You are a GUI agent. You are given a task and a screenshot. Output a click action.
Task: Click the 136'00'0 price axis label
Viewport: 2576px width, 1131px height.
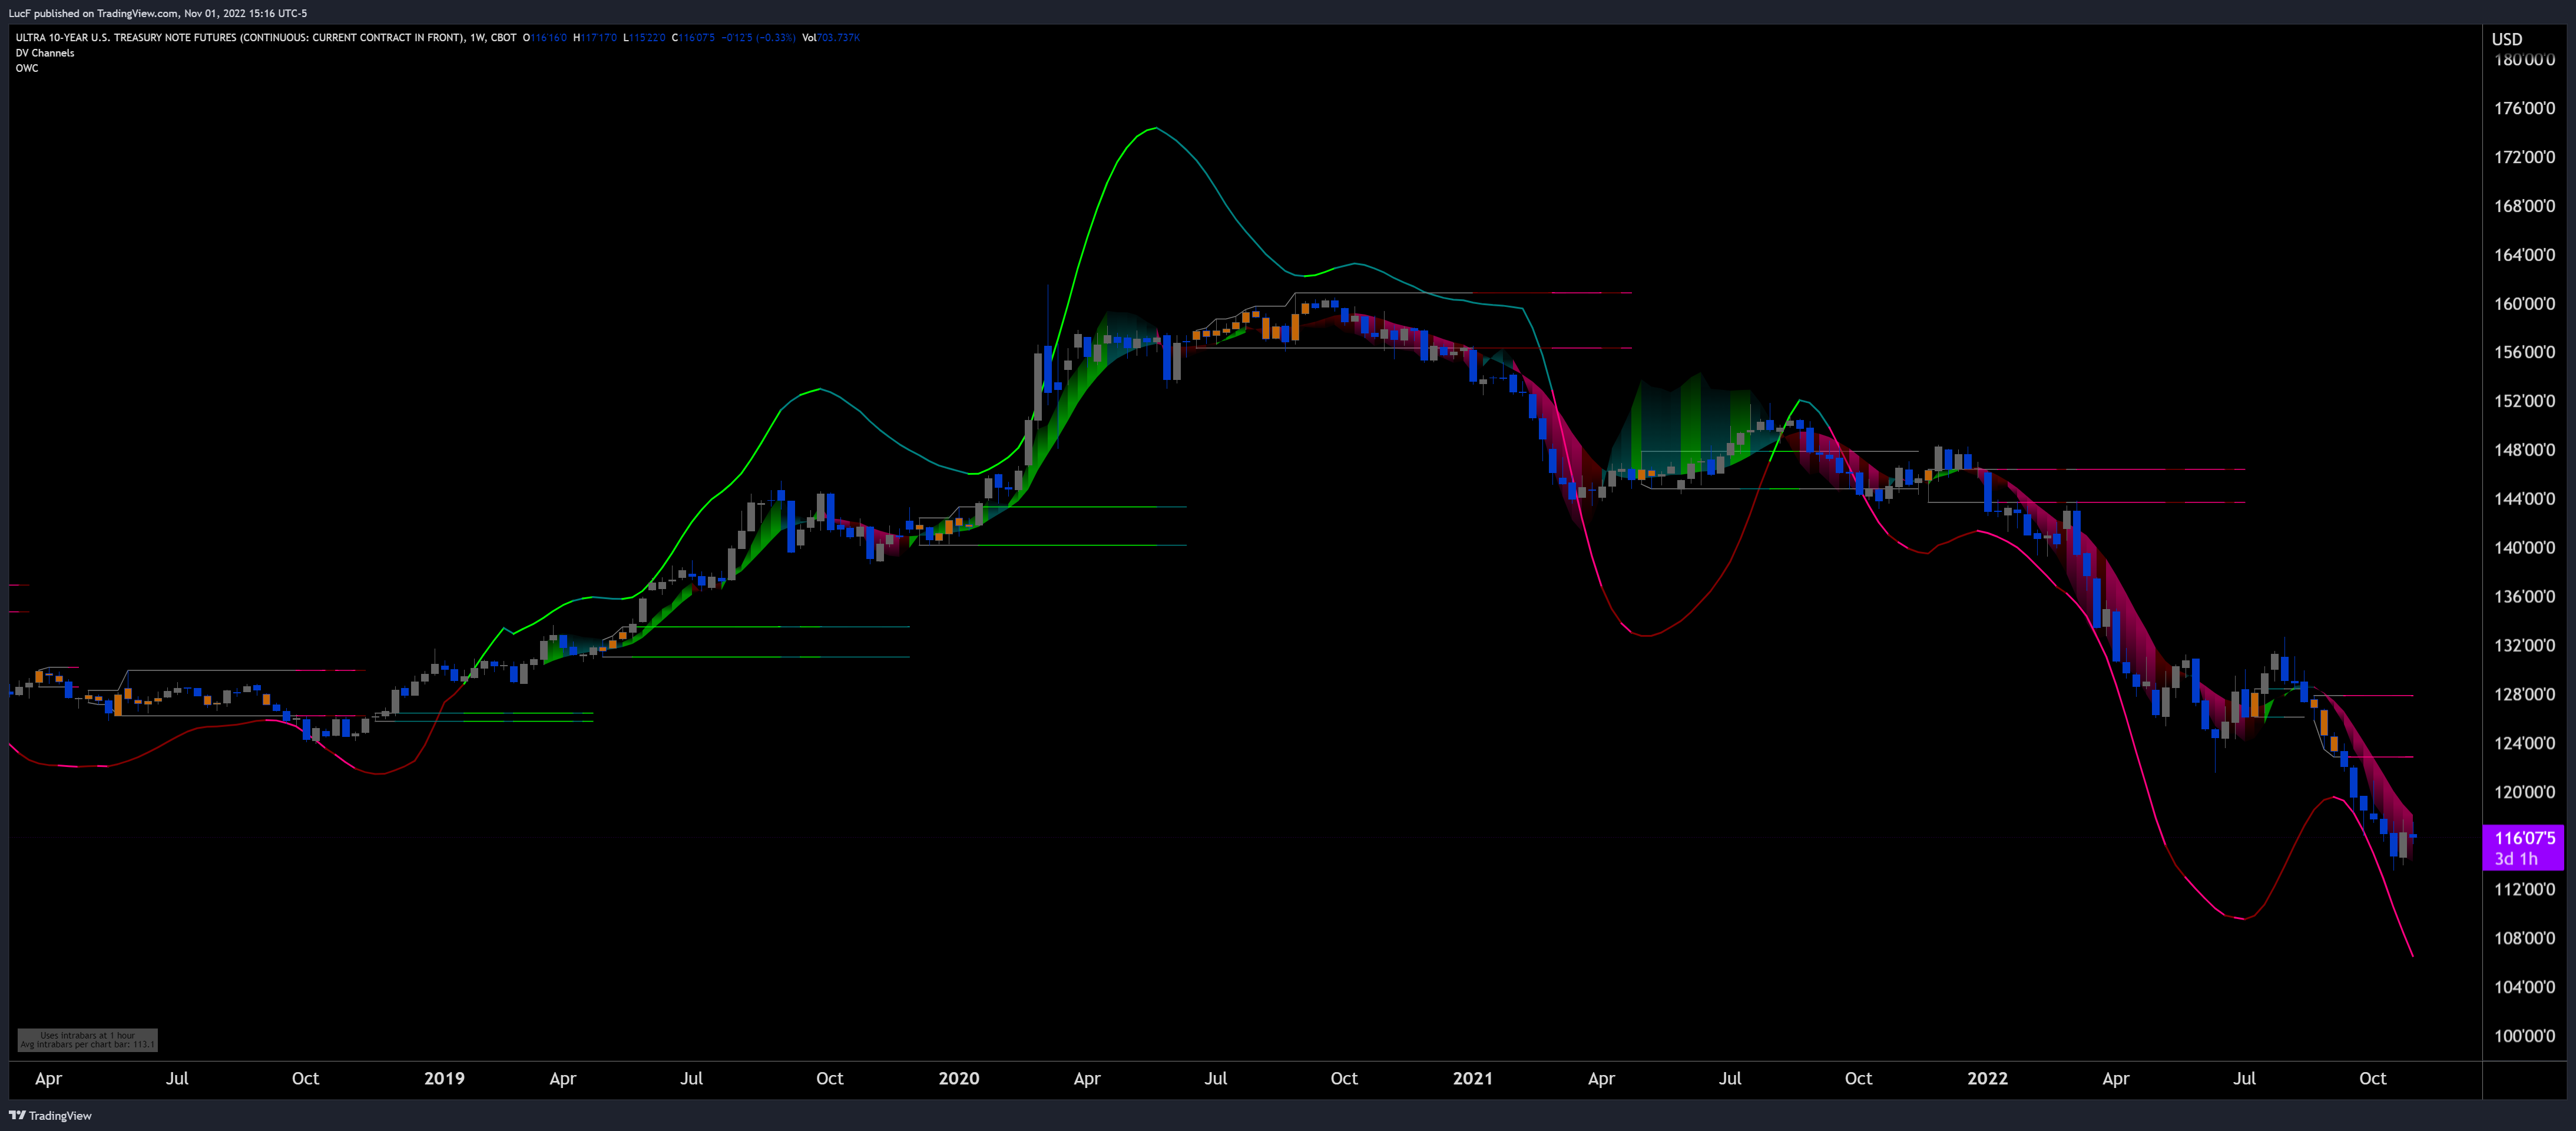(x=2524, y=597)
